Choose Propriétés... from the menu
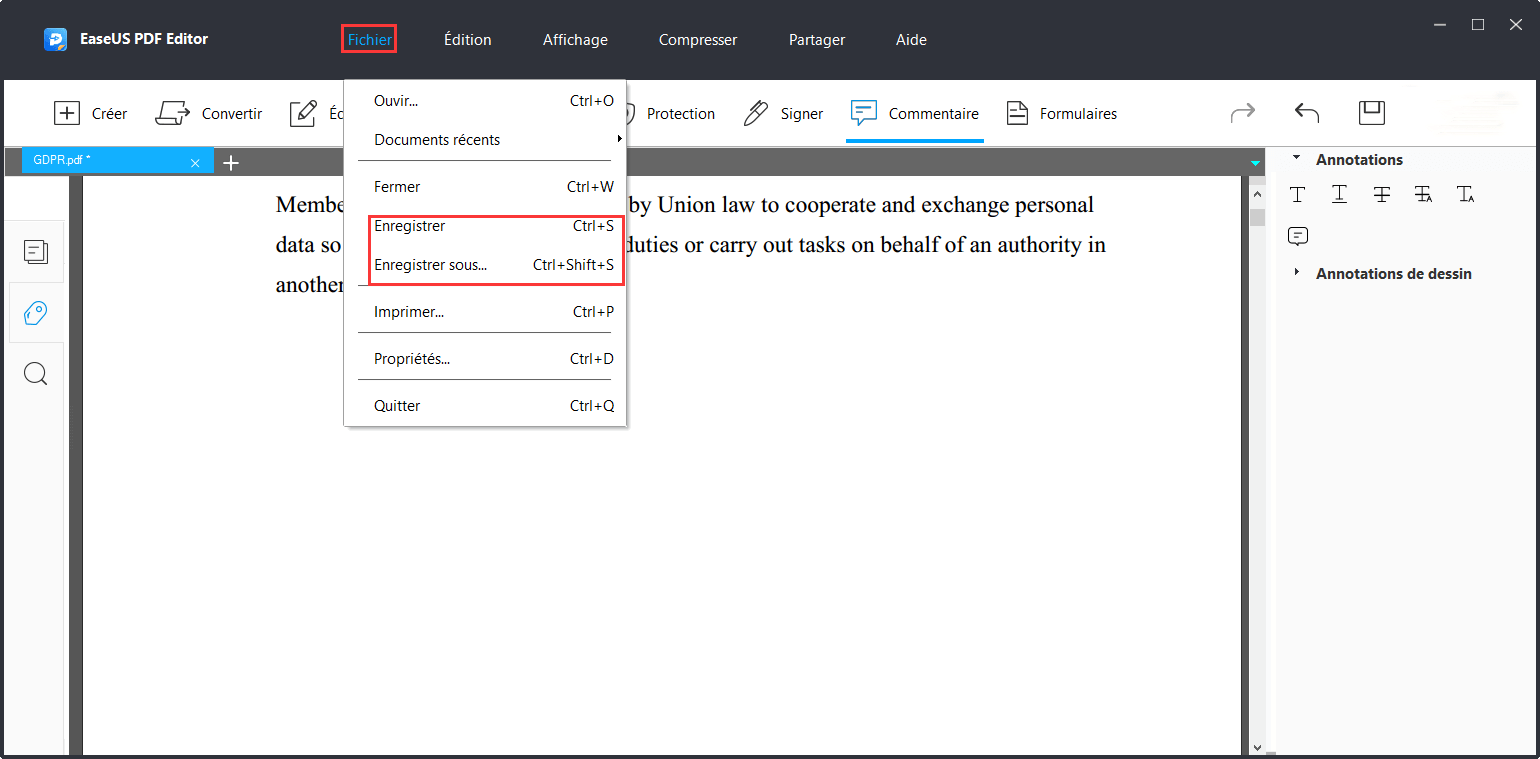1540x759 pixels. [x=486, y=359]
